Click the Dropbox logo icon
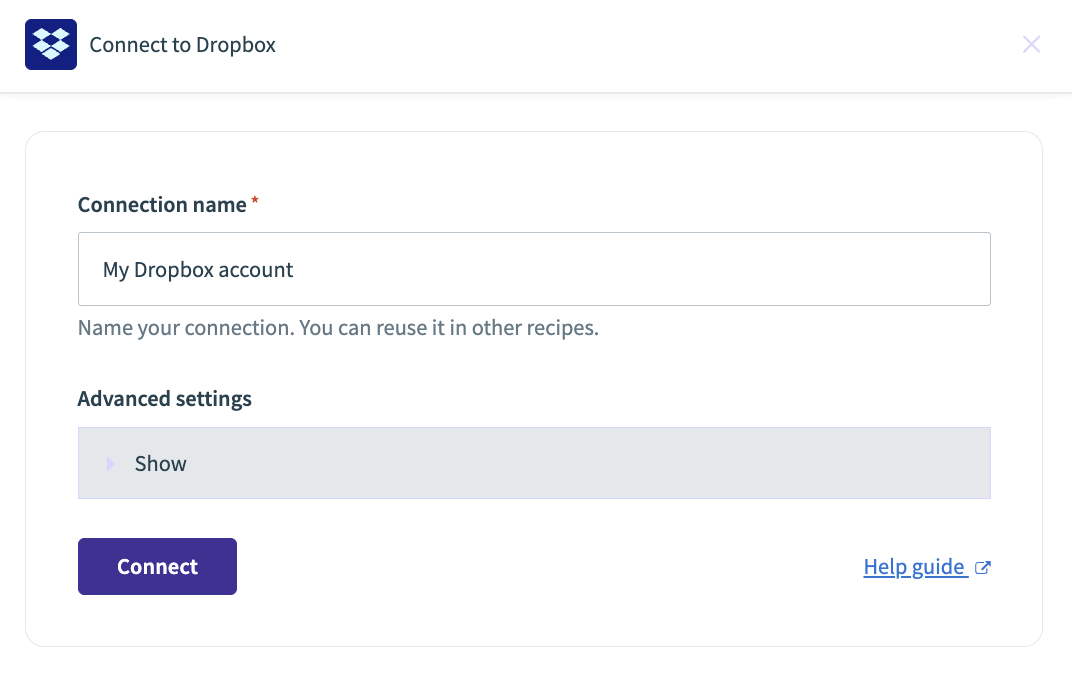 coord(51,44)
